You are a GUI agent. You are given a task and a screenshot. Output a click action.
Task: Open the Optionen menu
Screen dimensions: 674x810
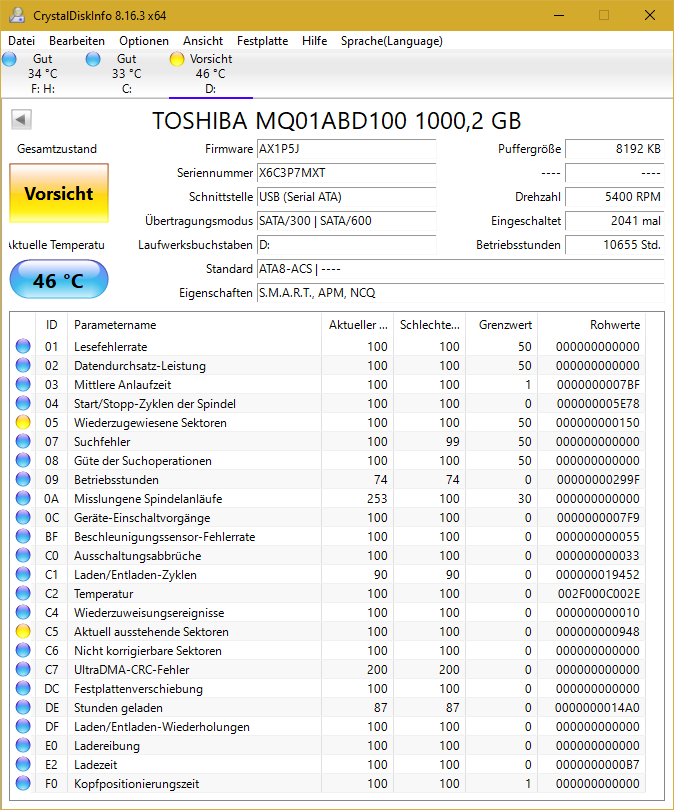tap(144, 41)
